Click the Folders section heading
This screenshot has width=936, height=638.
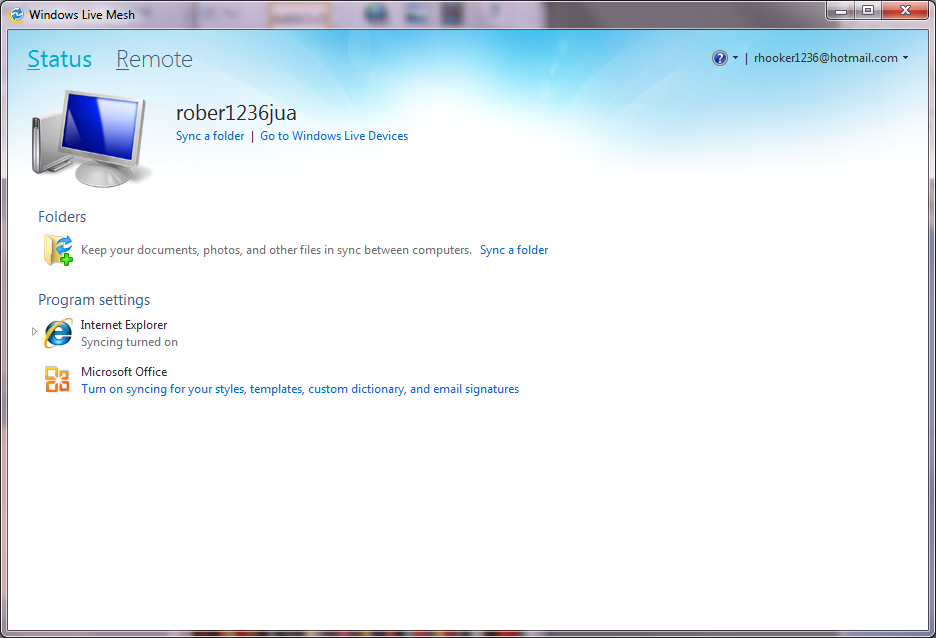coord(62,217)
